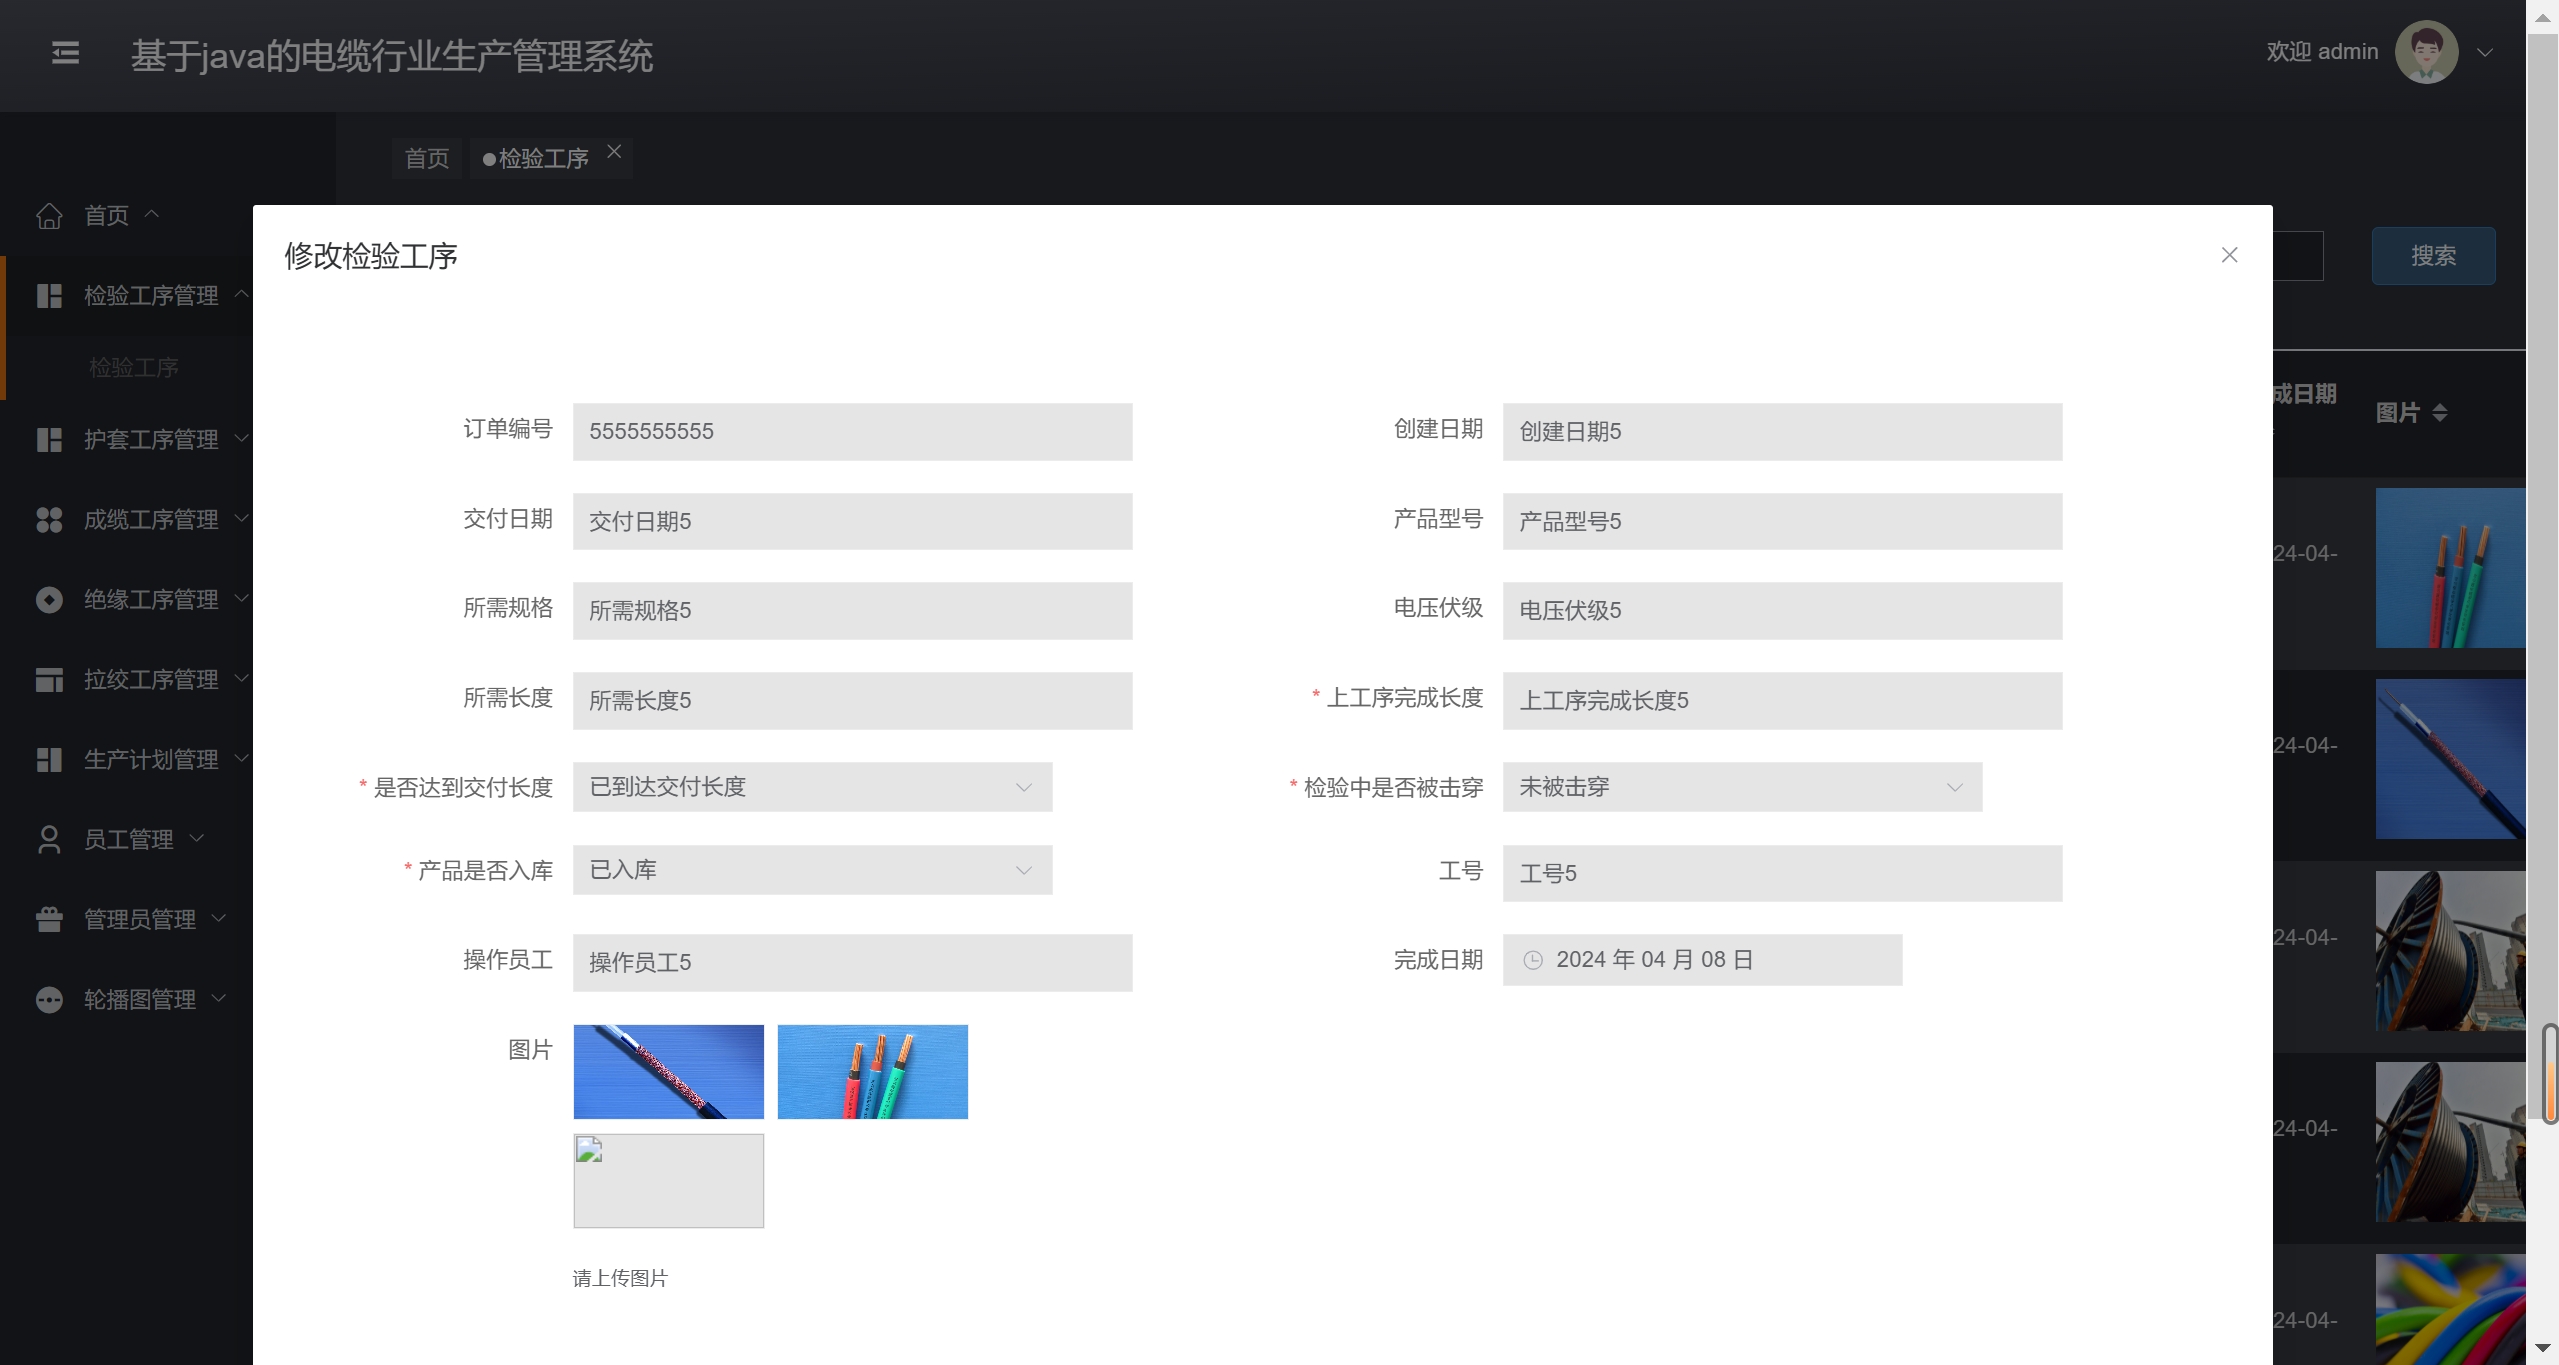Open the user menu chevron beside avatar
Image resolution: width=2559 pixels, height=1365 pixels.
click(x=2484, y=53)
